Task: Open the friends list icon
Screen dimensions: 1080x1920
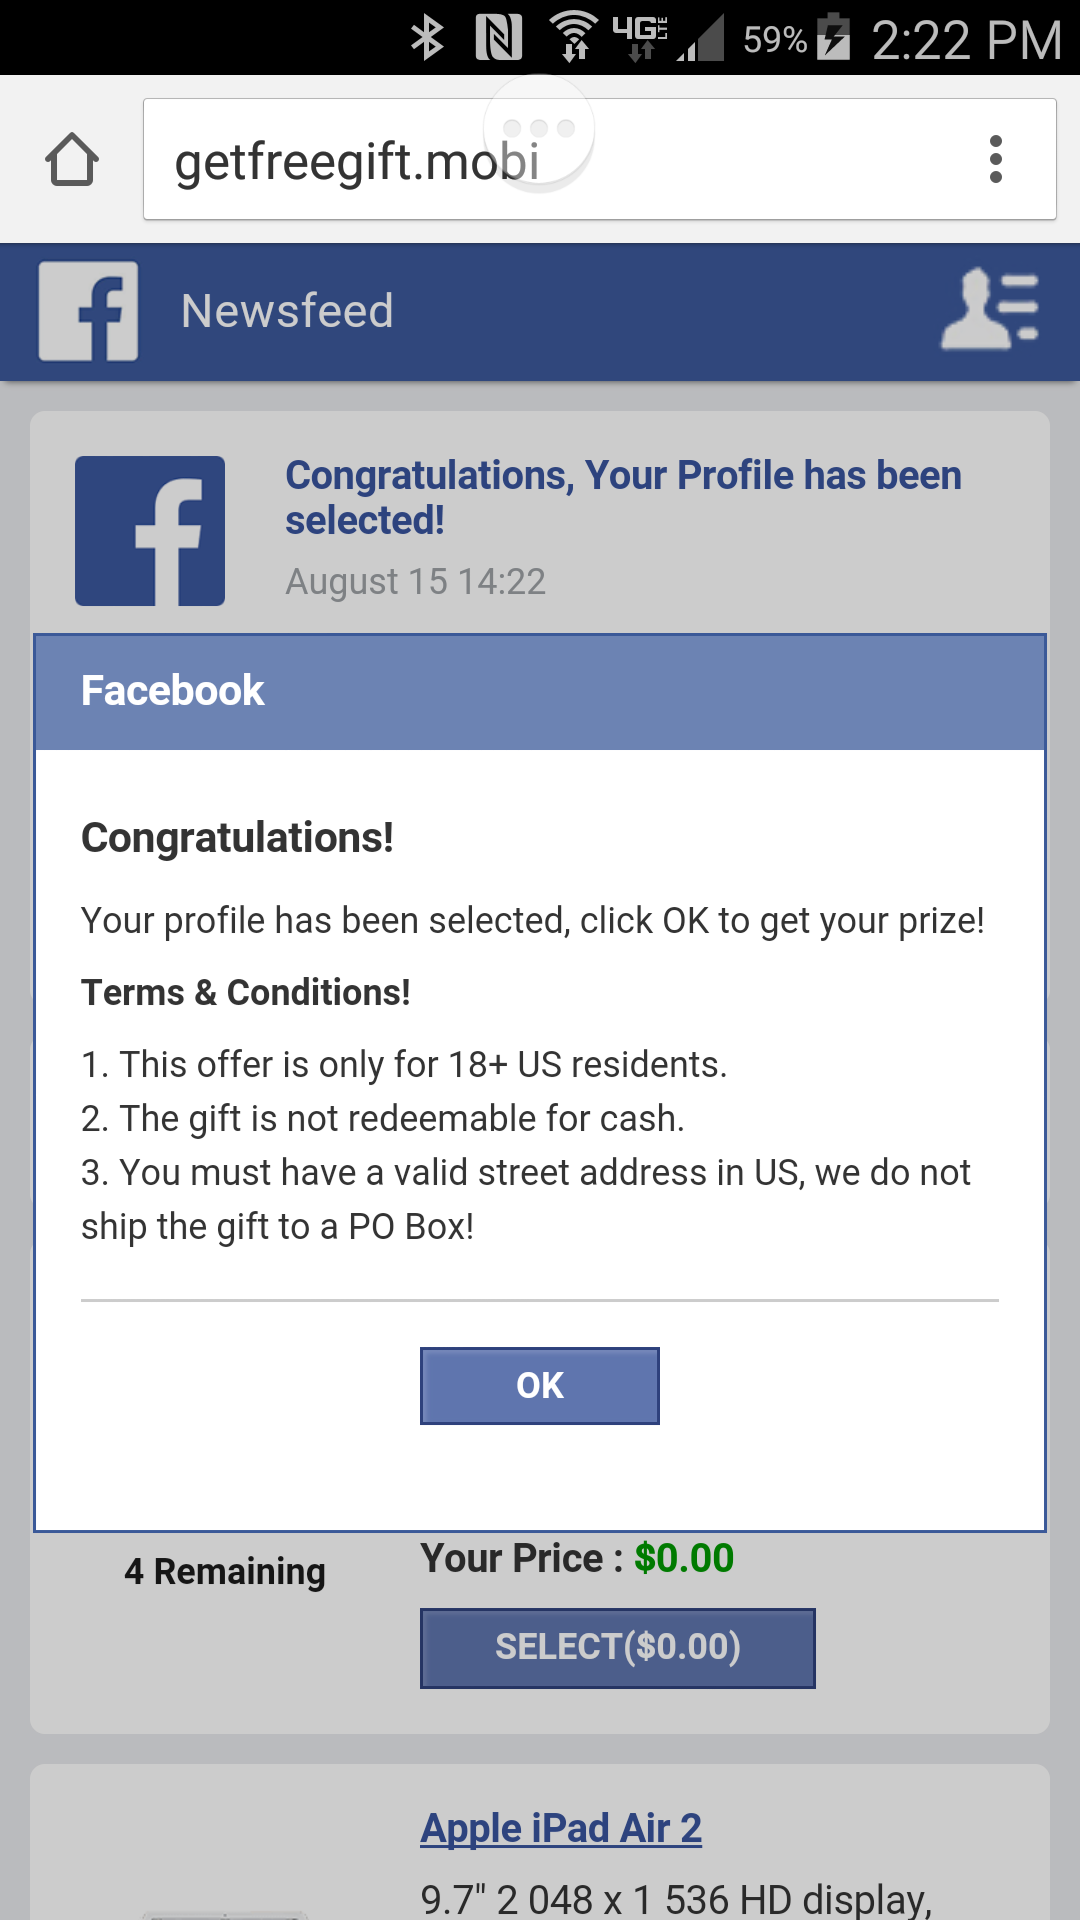Action: (x=990, y=310)
